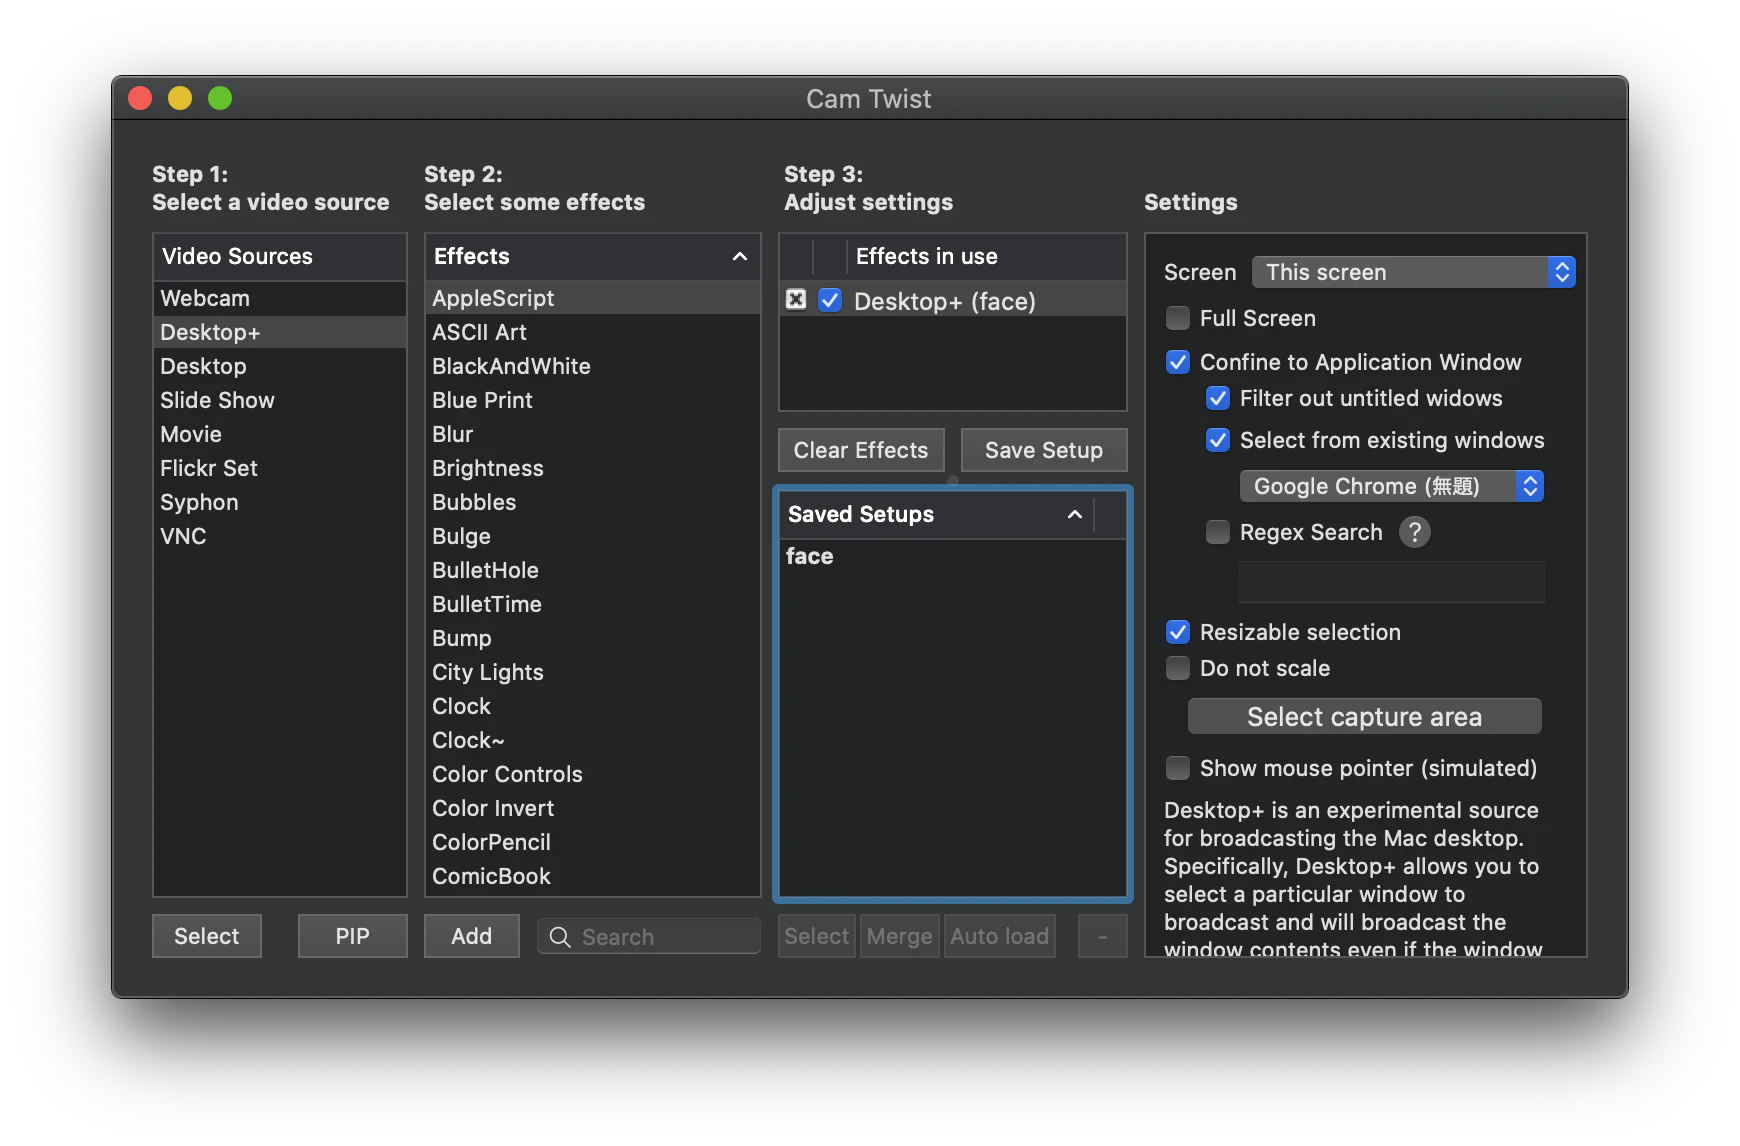Toggle the Resizable selection checkbox
Image resolution: width=1740 pixels, height=1146 pixels.
tap(1178, 632)
